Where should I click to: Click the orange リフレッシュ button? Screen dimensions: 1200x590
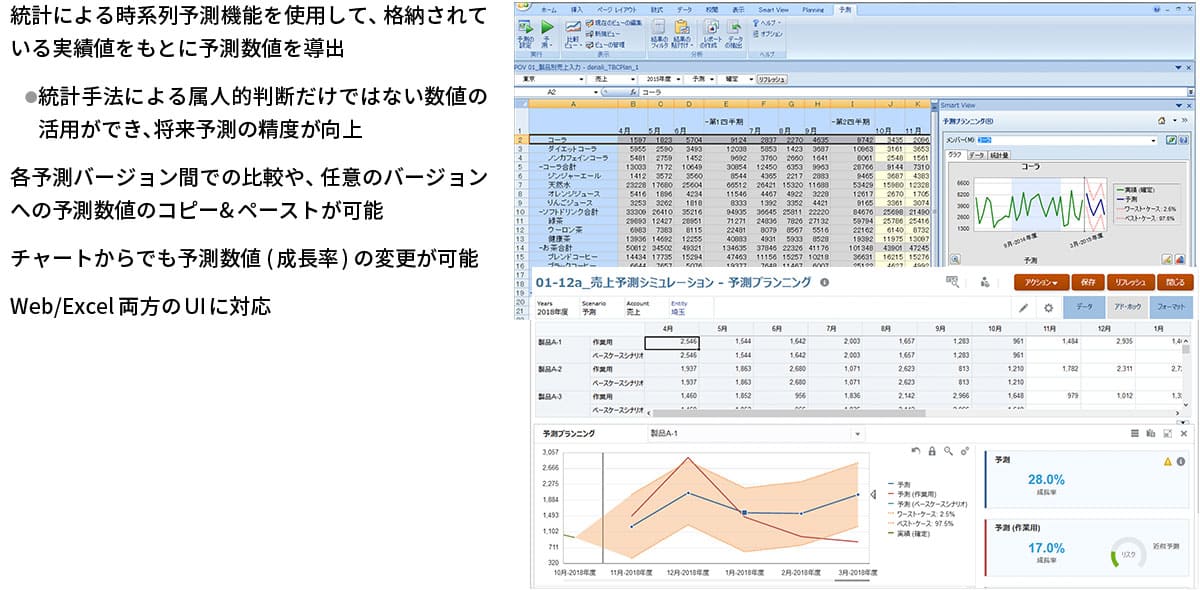coord(1133,283)
